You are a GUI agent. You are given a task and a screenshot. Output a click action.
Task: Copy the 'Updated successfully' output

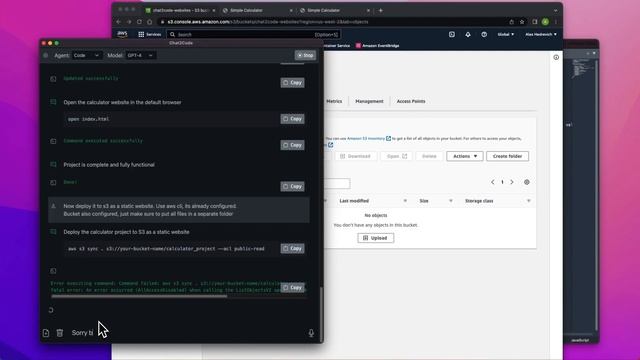click(x=292, y=83)
